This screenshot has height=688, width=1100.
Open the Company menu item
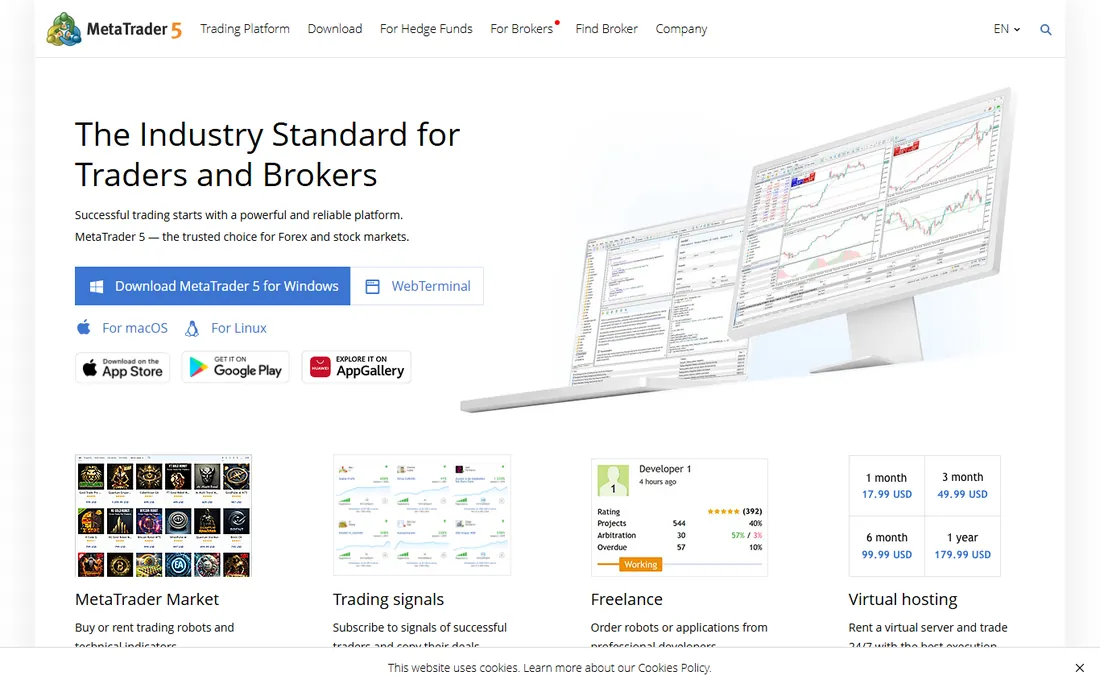click(x=681, y=29)
